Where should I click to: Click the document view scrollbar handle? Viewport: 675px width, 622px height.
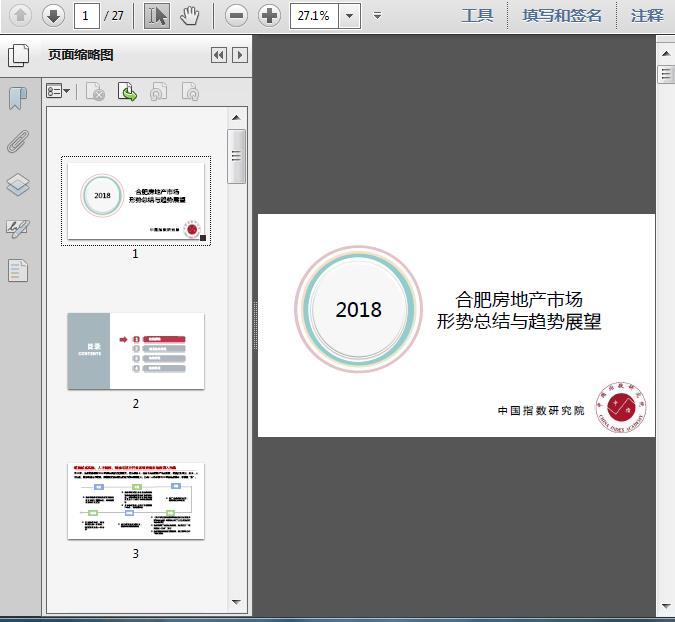click(x=666, y=74)
